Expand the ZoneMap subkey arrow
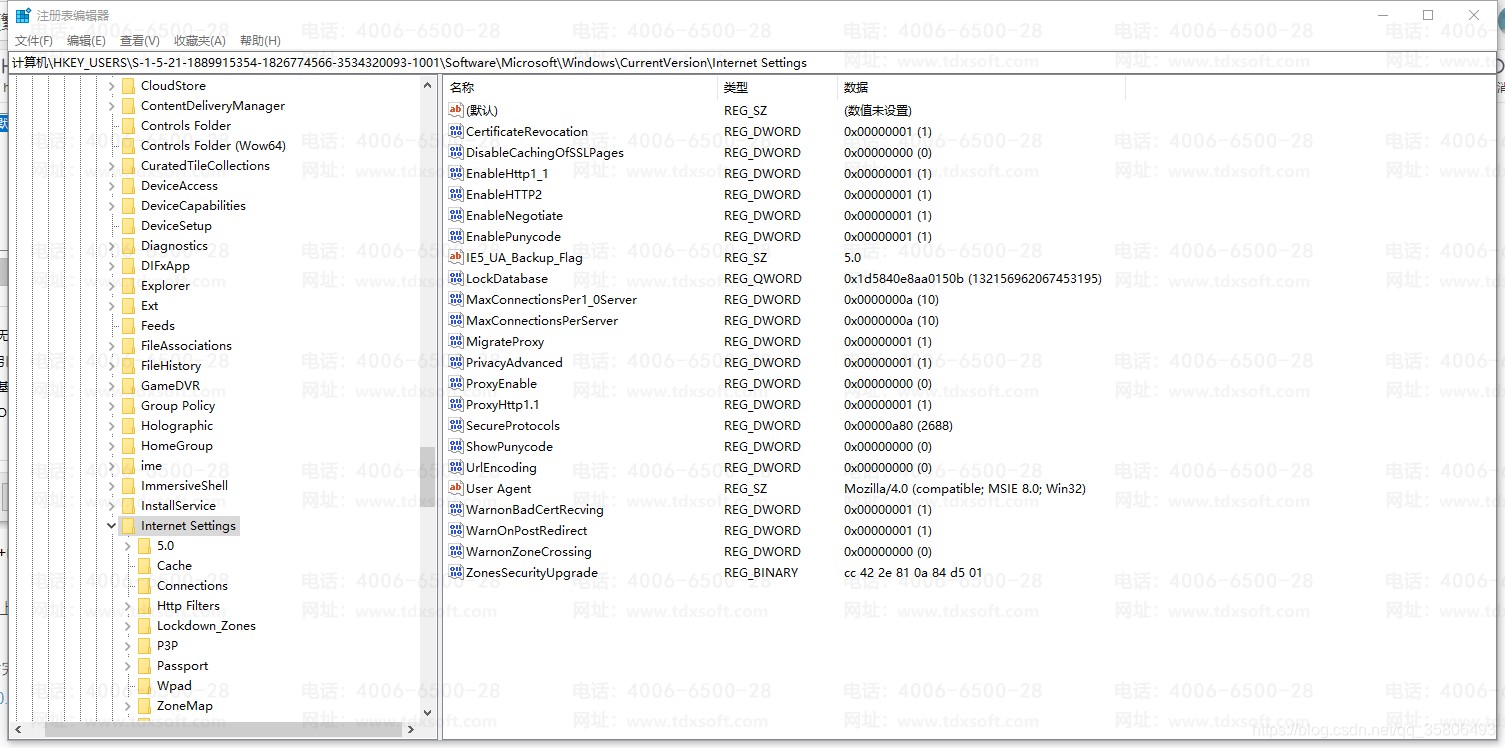 (127, 706)
